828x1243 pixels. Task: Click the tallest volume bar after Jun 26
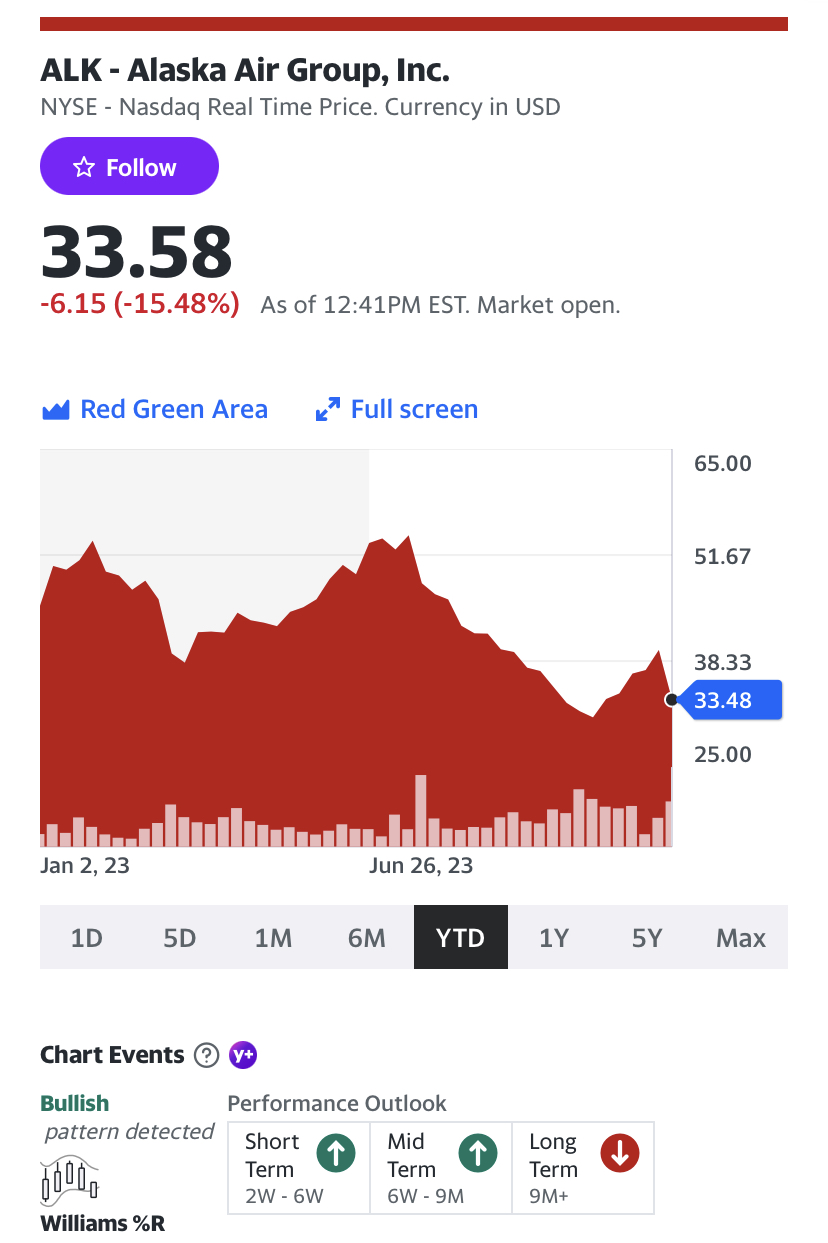click(421, 811)
